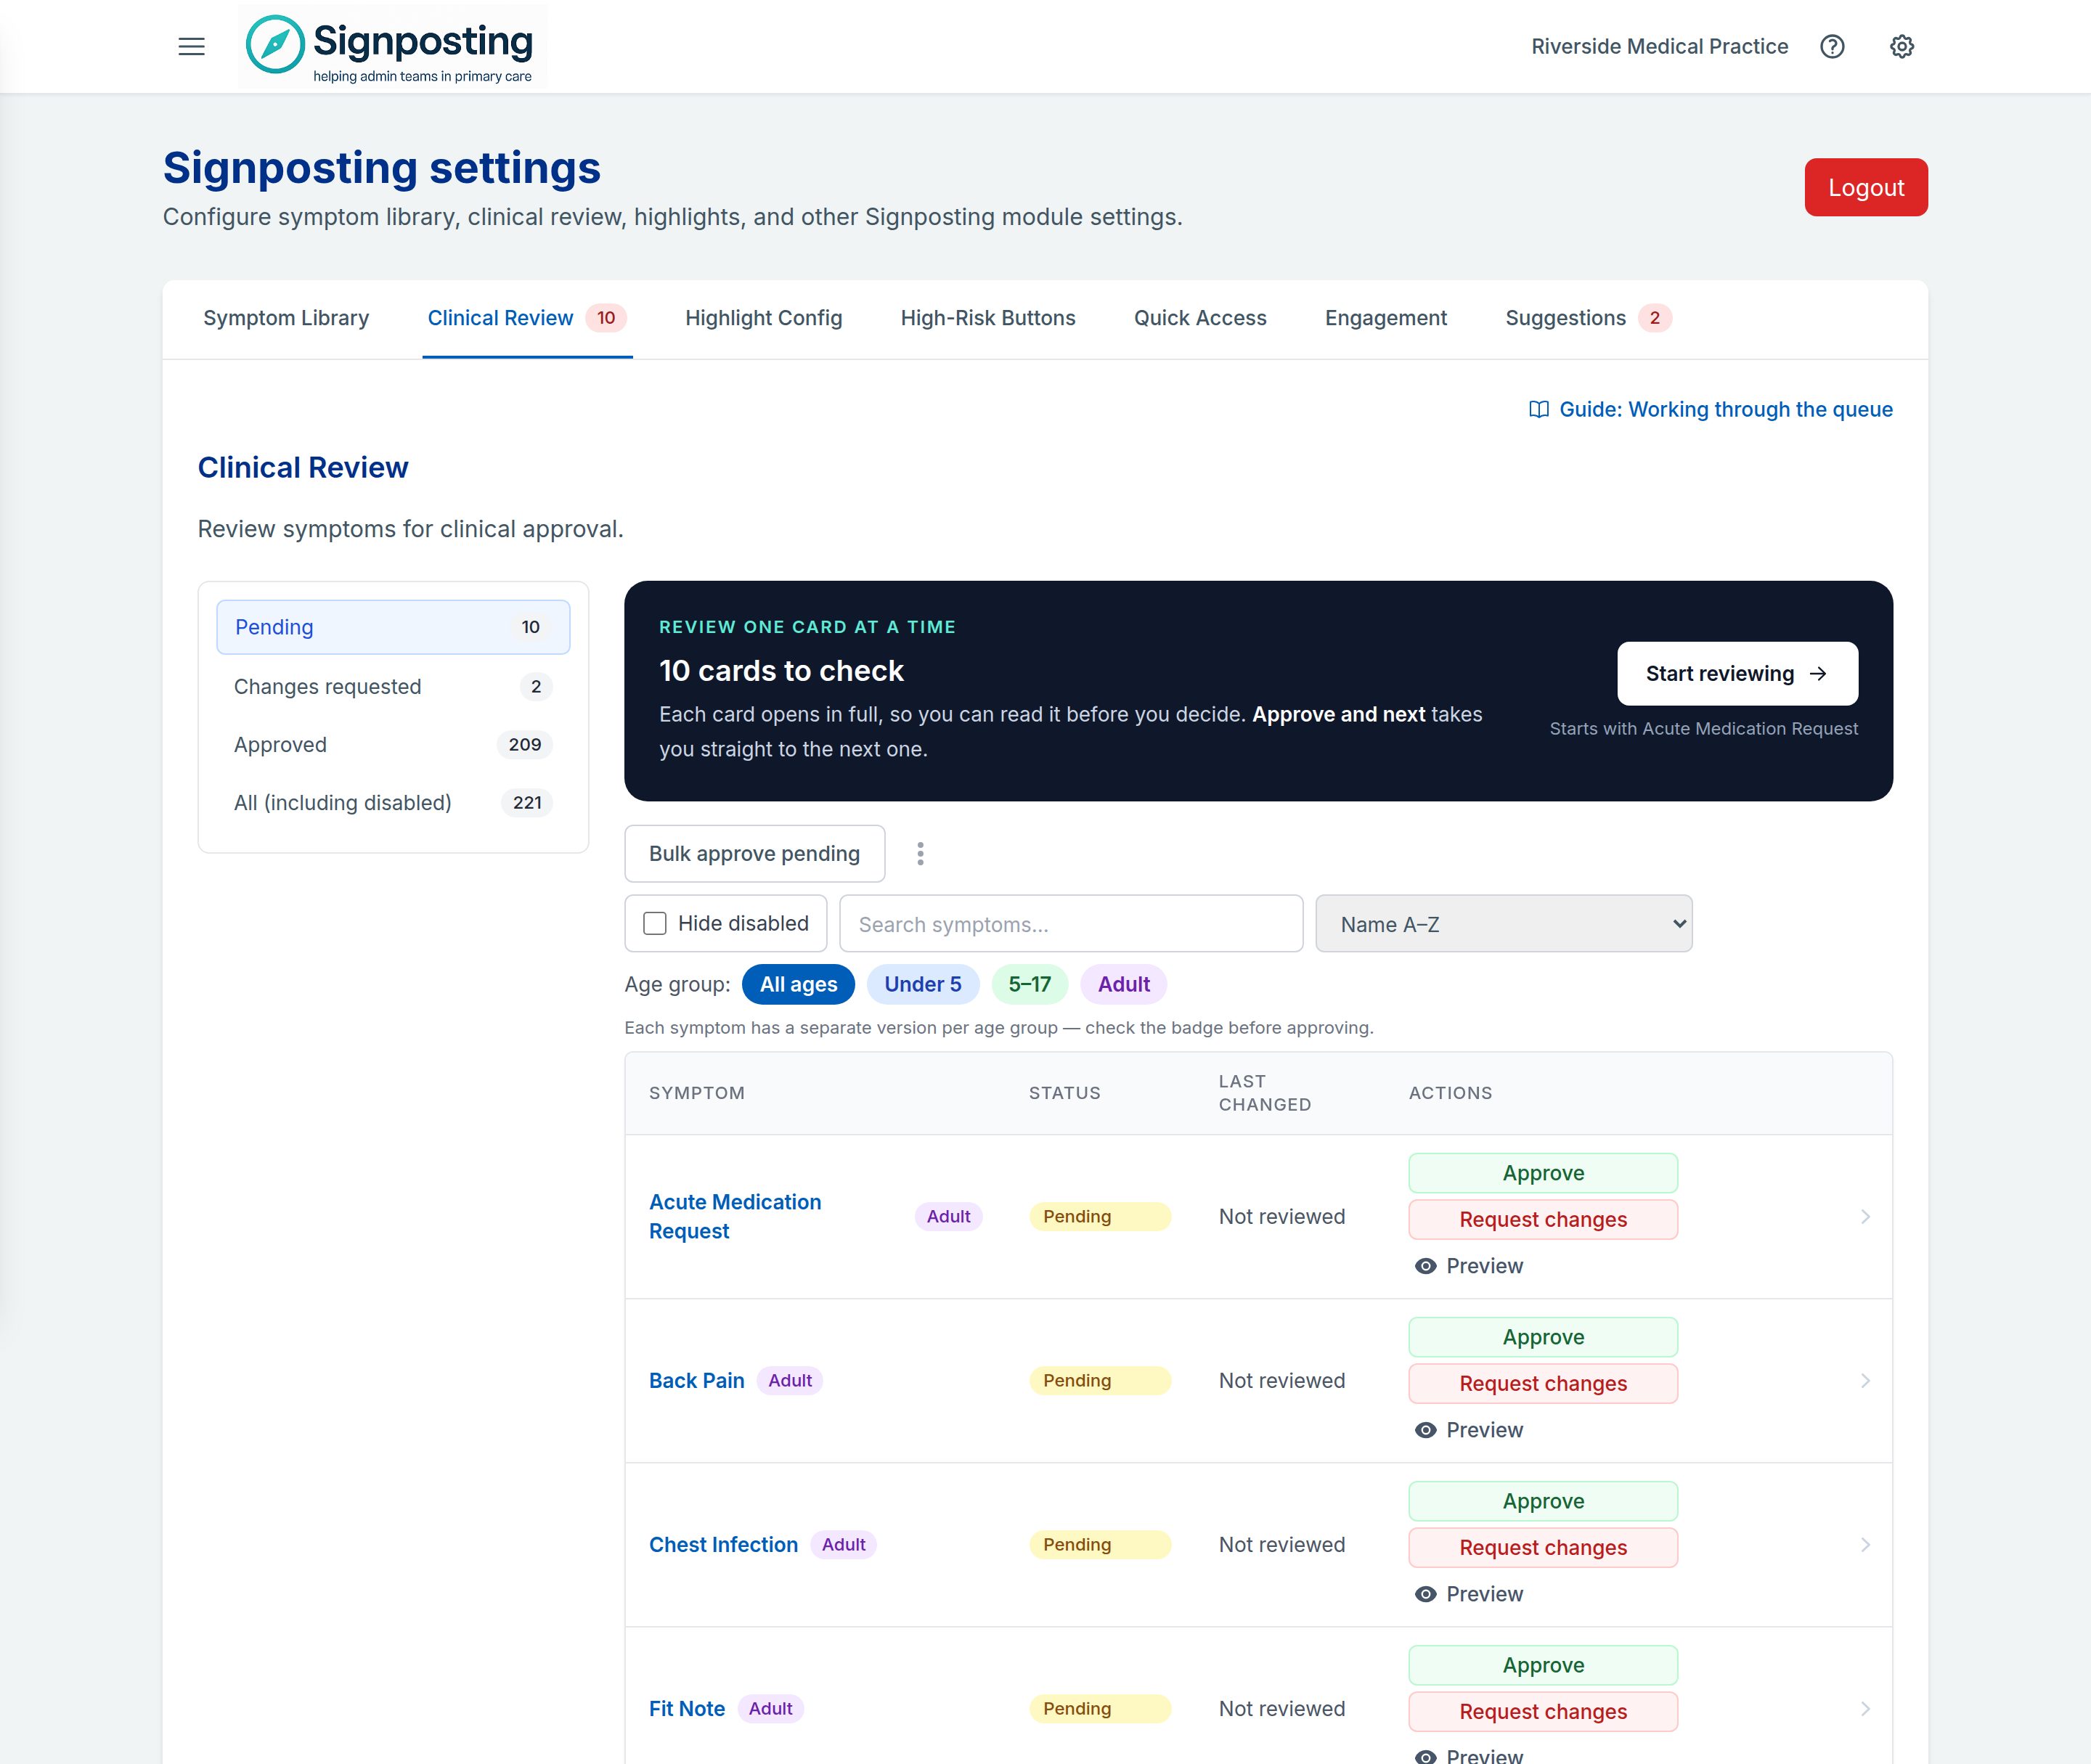Expand the Acute Medication Request row chevron
2091x1764 pixels.
click(x=1865, y=1217)
